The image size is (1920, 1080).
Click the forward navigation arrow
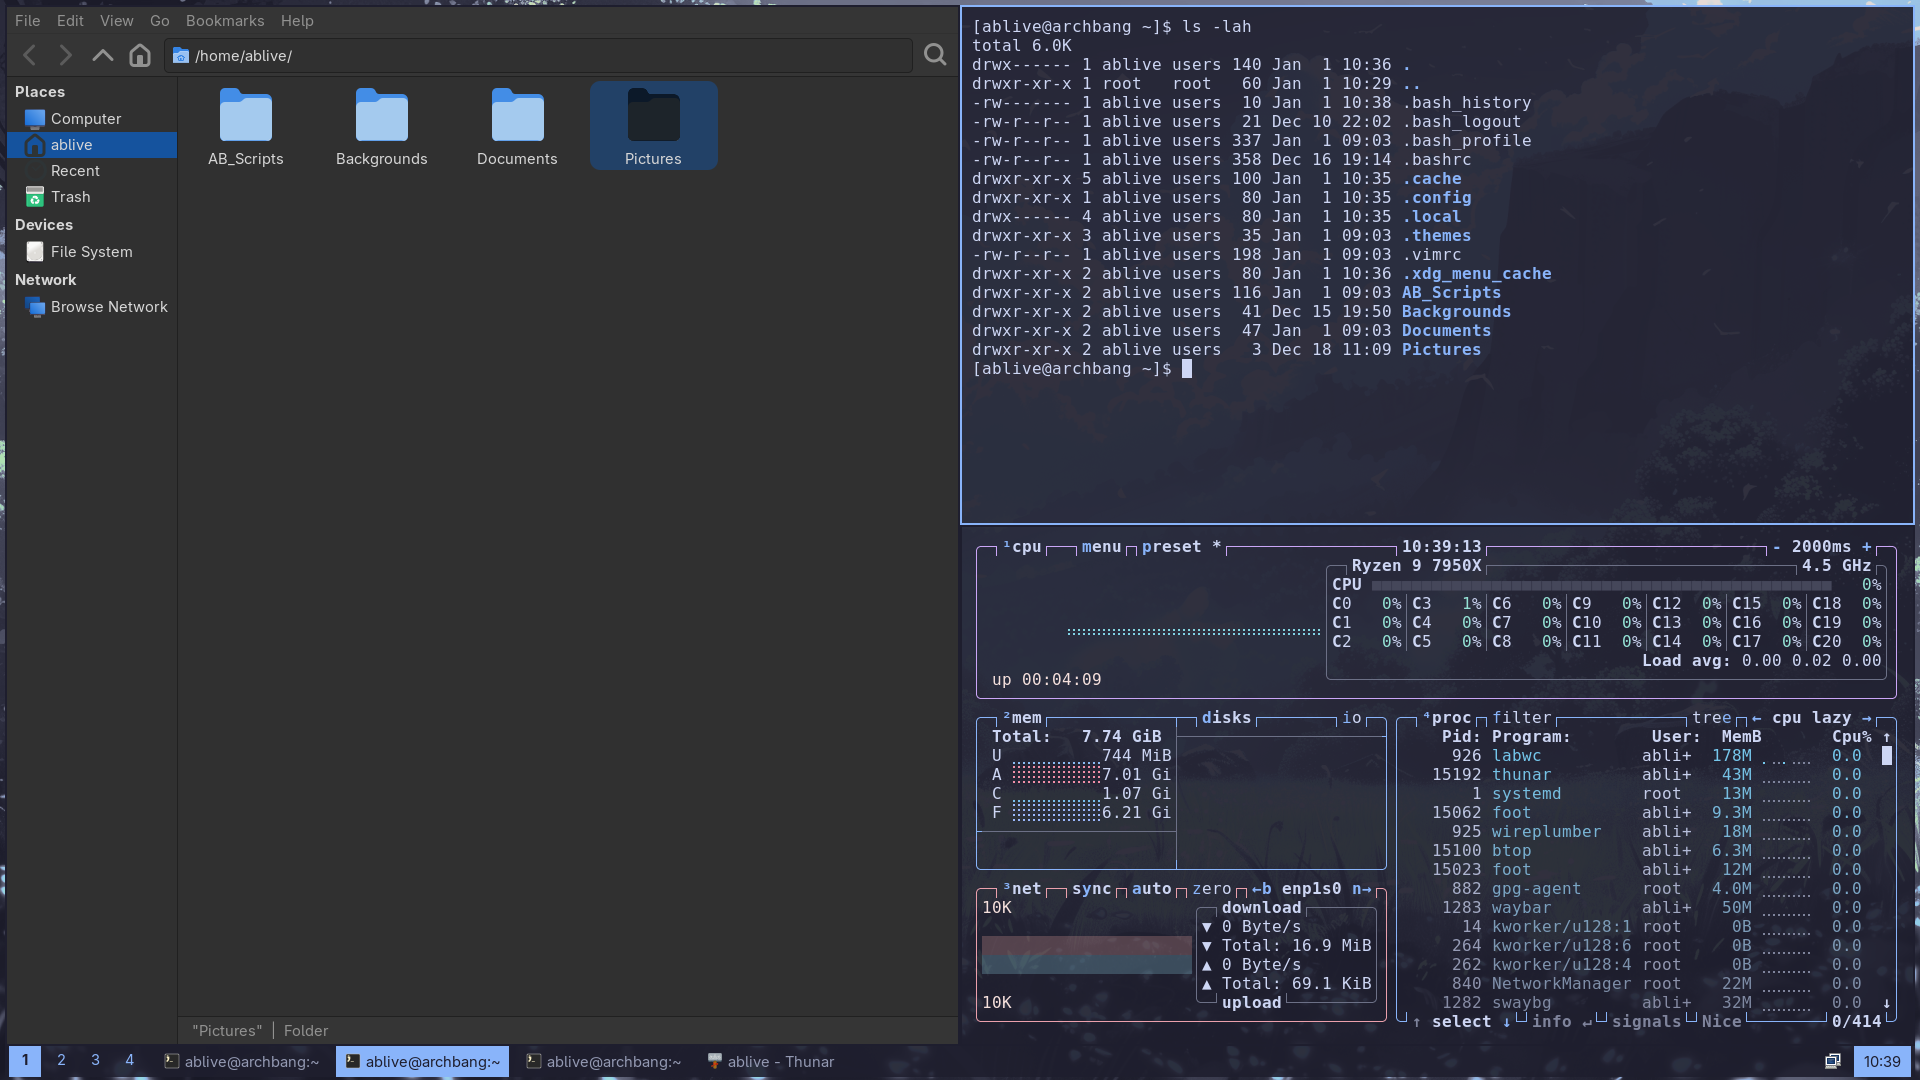(x=66, y=56)
